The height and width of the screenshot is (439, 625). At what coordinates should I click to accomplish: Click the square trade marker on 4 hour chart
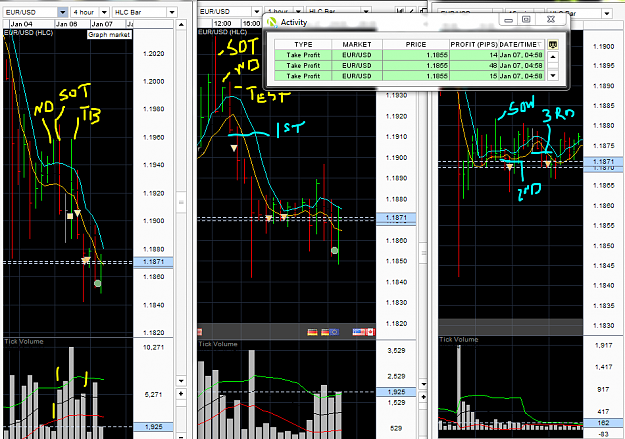point(70,216)
